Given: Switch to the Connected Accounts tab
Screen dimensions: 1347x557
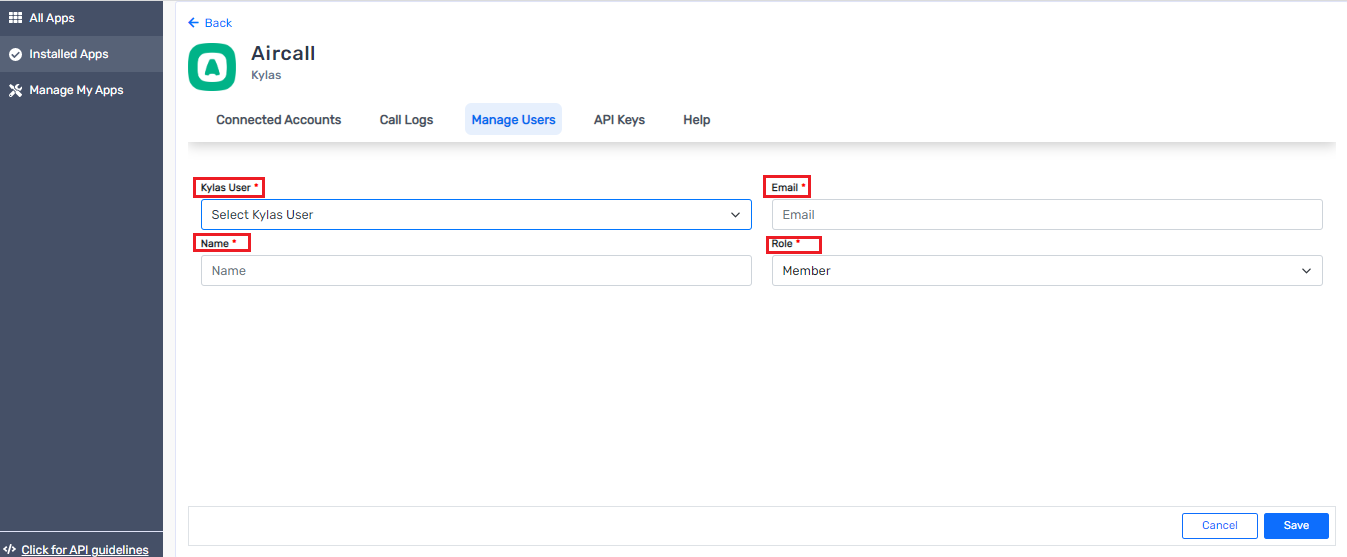Looking at the screenshot, I should (x=279, y=120).
